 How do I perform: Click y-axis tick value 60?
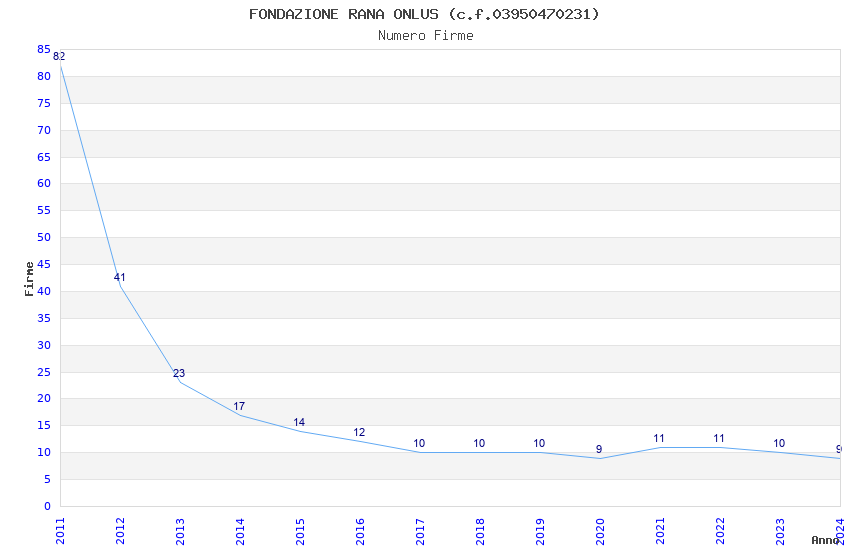point(44,184)
